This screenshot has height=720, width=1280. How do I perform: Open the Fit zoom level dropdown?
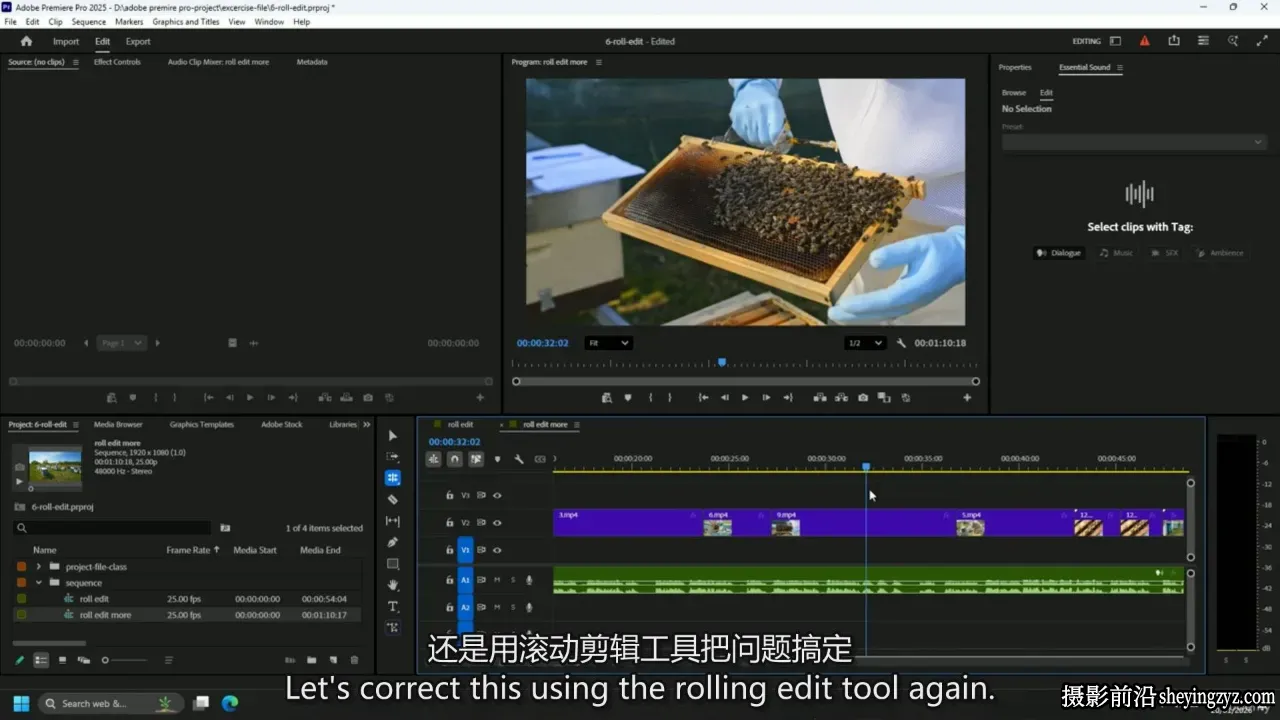(608, 343)
